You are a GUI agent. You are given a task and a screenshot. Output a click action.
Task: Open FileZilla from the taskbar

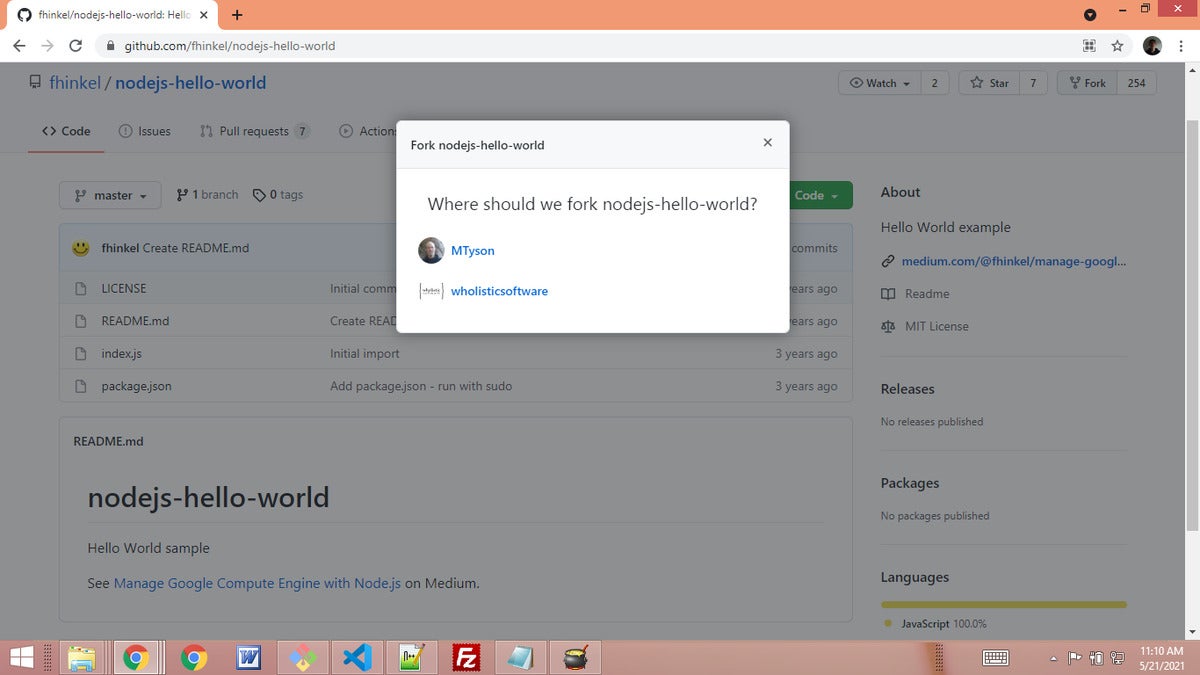tap(465, 657)
